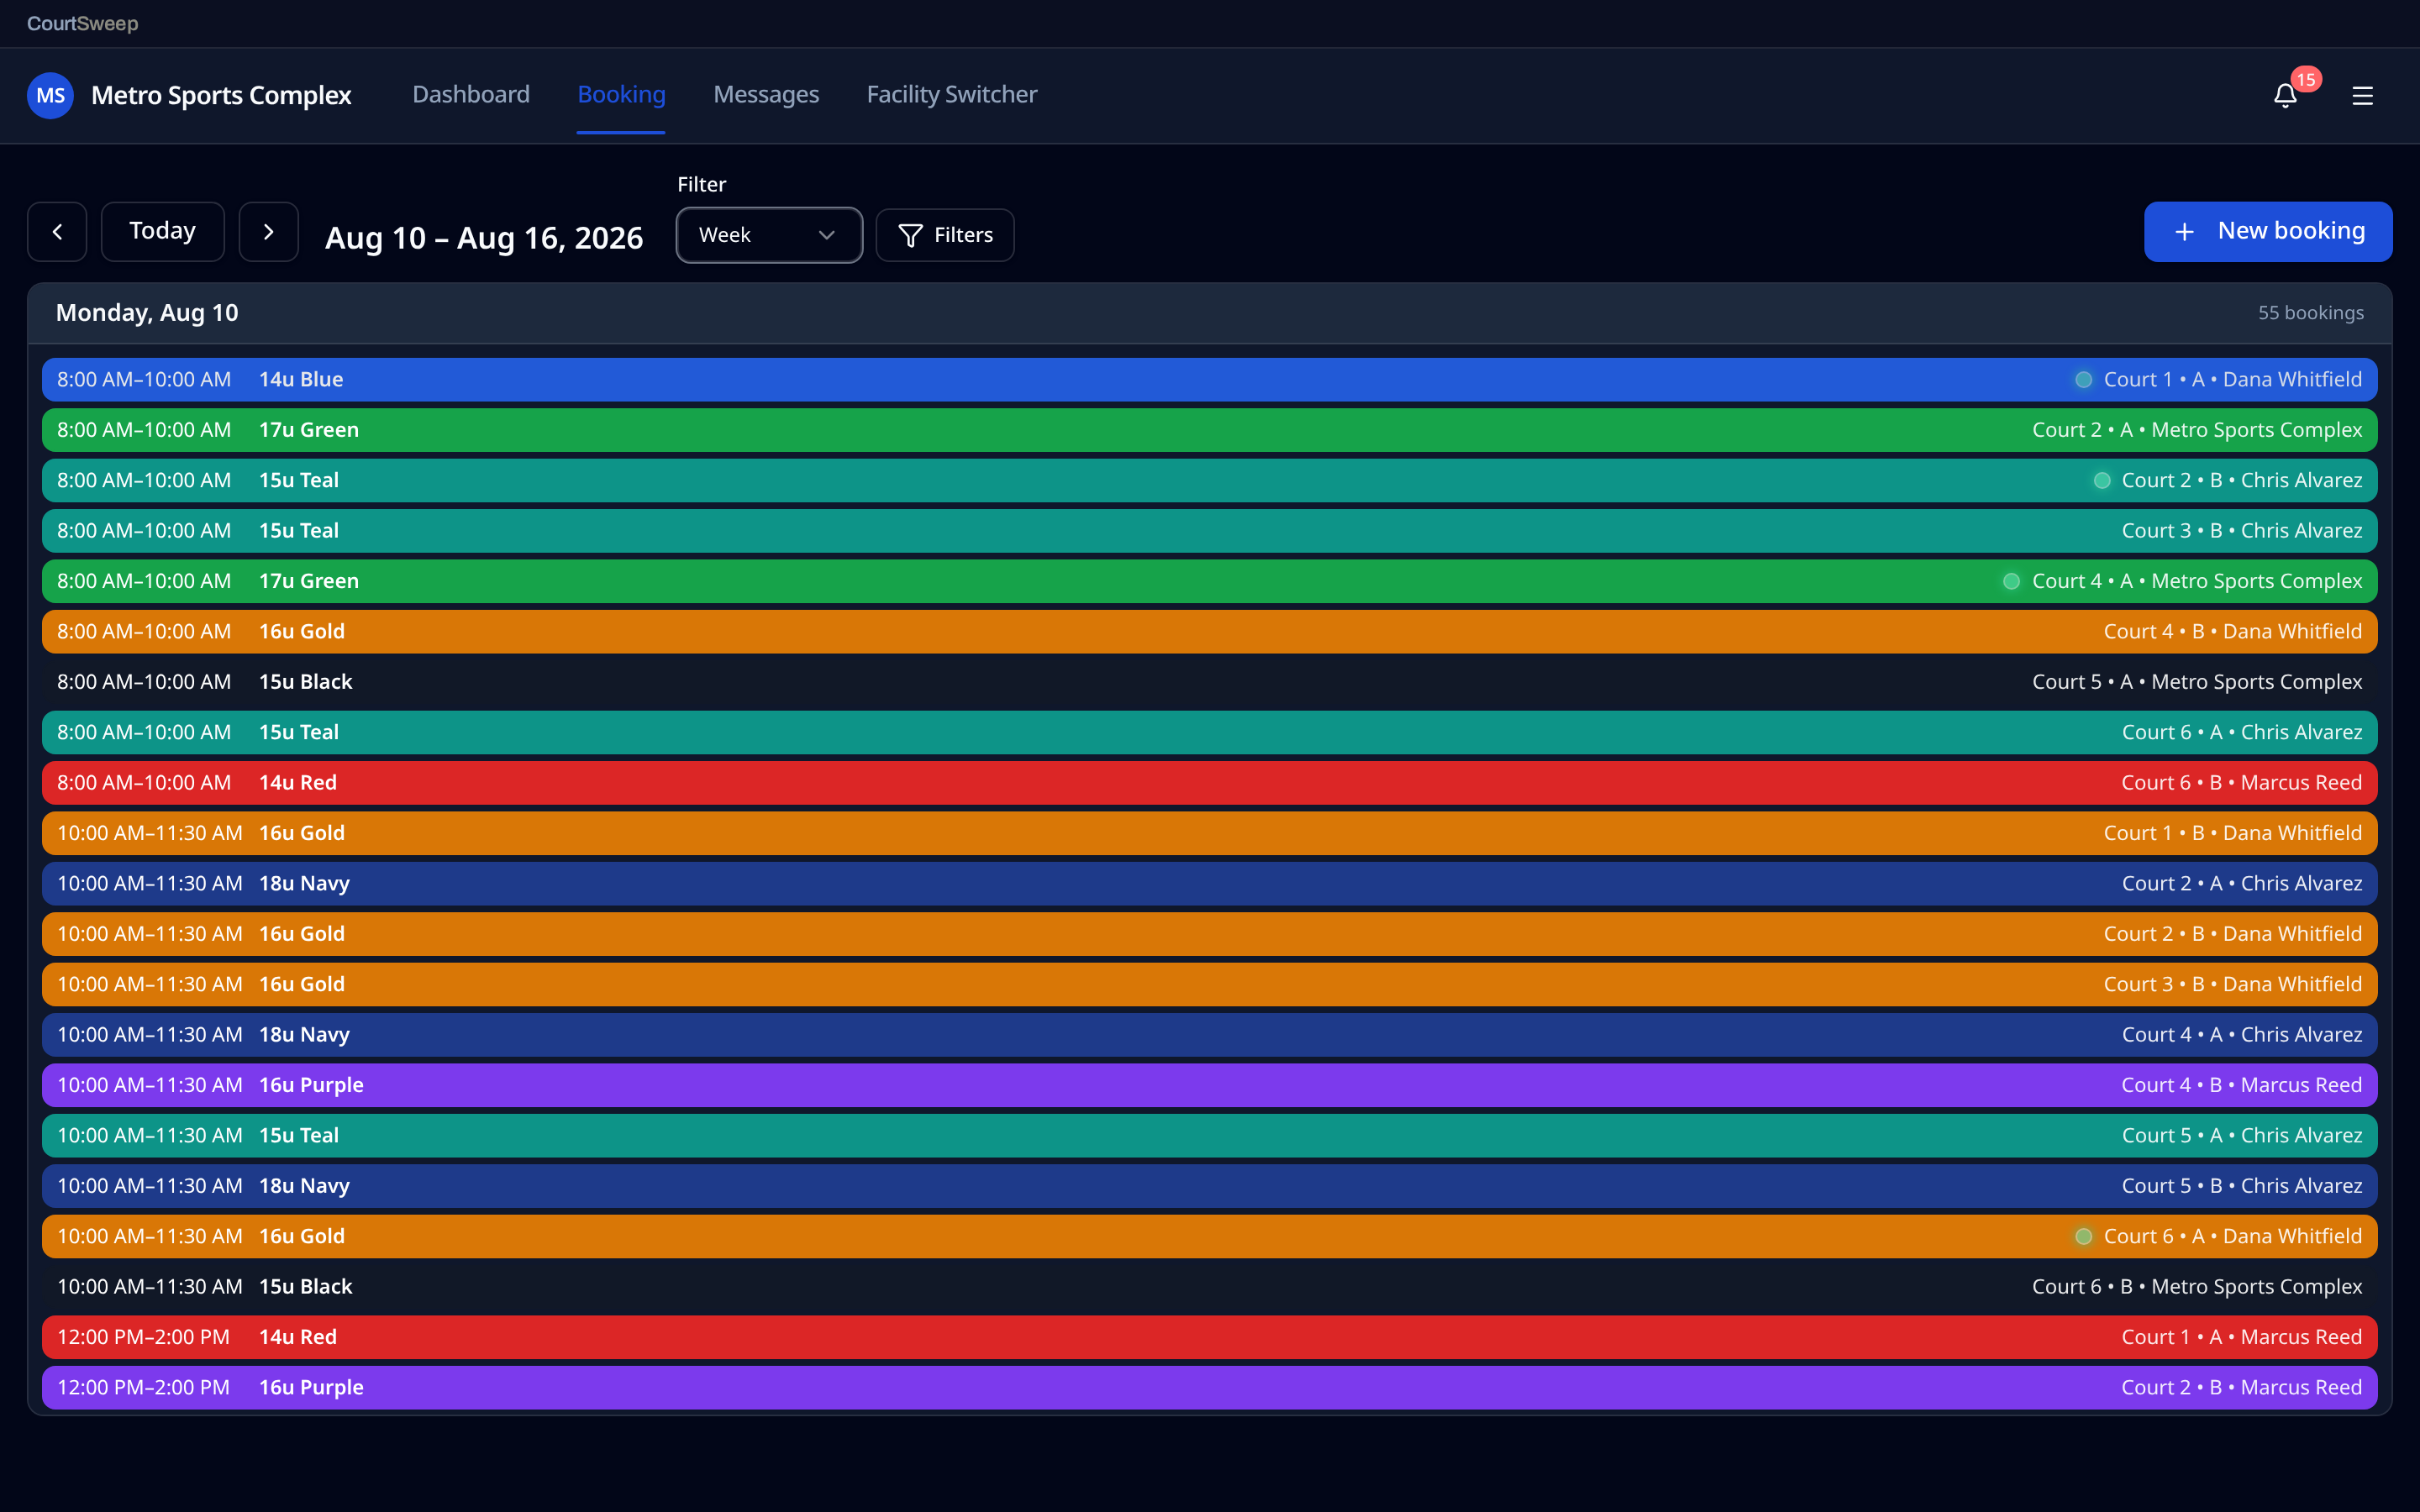
Task: Click status dot on Court 6 A 16u Gold booking
Action: (2083, 1237)
